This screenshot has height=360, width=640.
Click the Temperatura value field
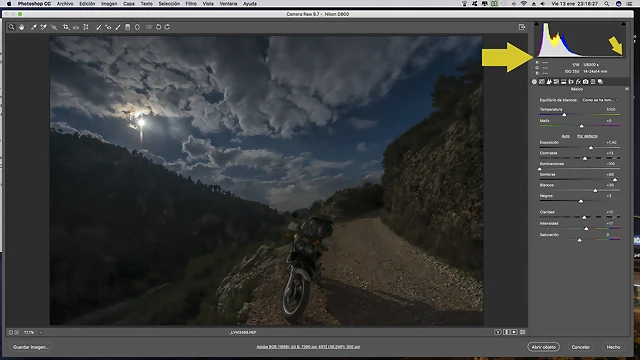[611, 109]
